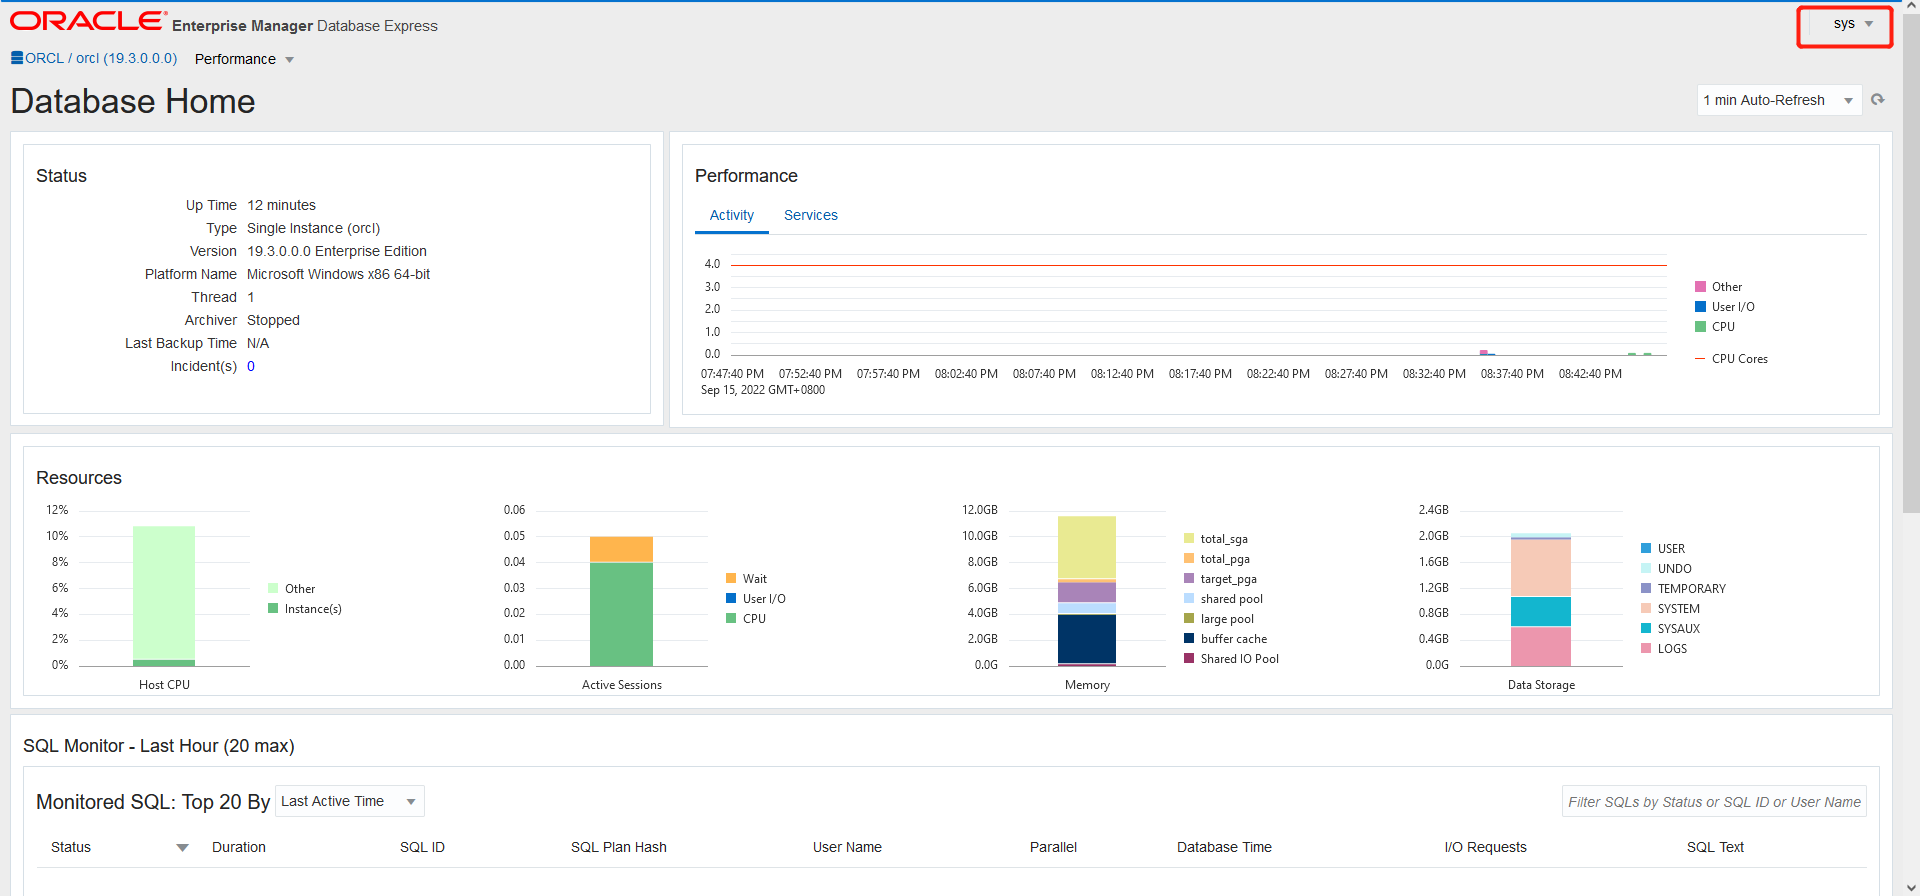The width and height of the screenshot is (1920, 896).
Task: Switch to the Services tab
Action: [x=810, y=215]
